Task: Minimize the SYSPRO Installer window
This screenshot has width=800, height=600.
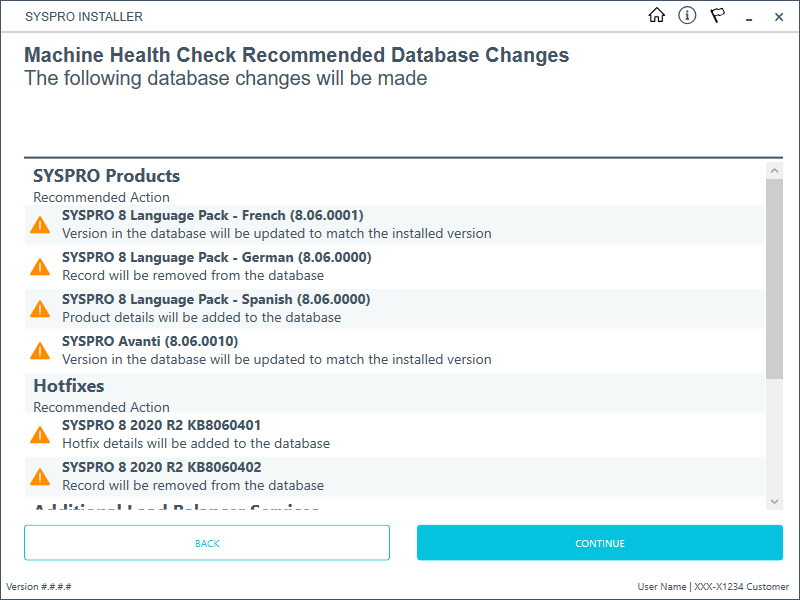Action: click(x=749, y=16)
